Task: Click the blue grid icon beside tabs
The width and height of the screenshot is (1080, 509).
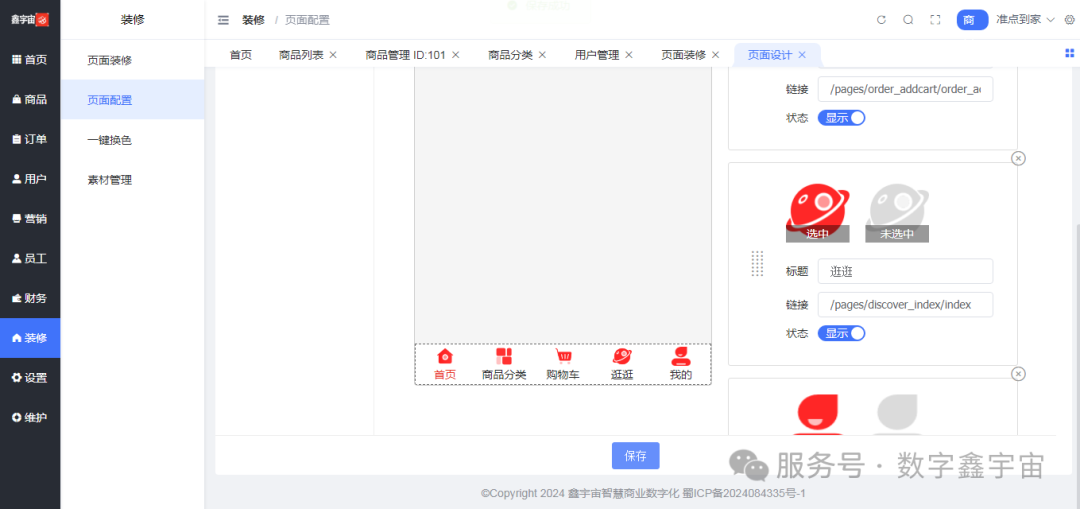Action: tap(1070, 53)
